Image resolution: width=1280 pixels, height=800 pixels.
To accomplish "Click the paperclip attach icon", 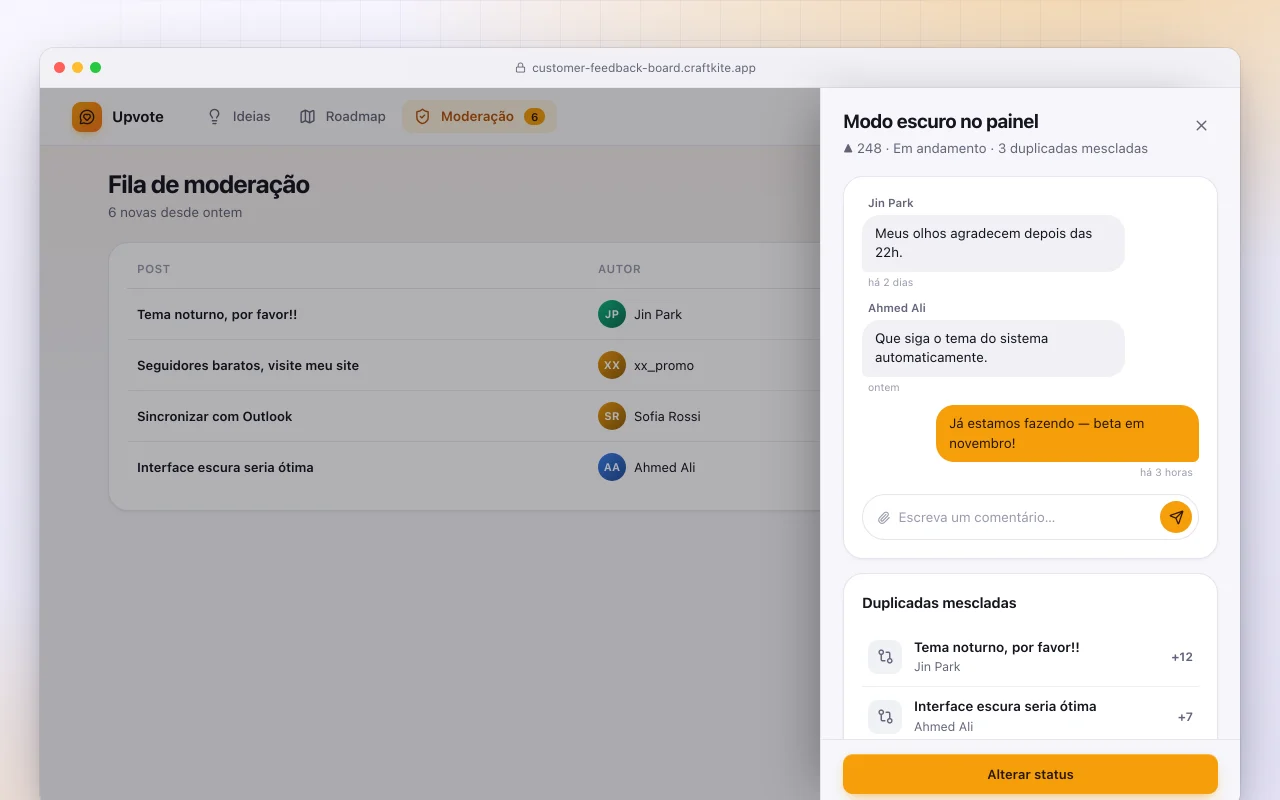I will [884, 518].
